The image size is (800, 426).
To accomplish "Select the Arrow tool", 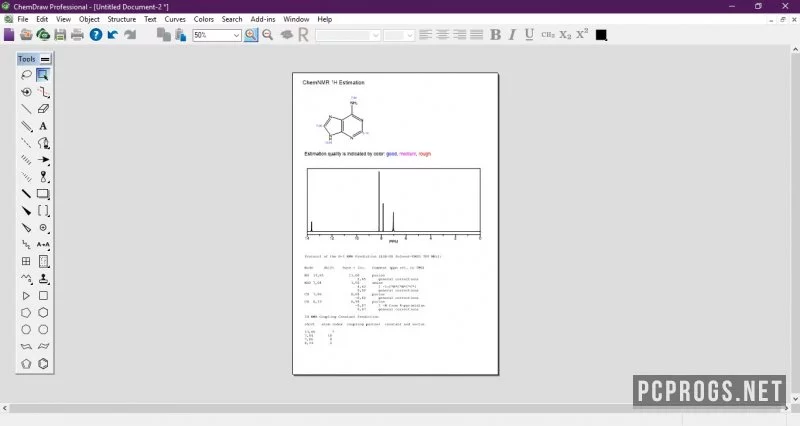I will click(x=43, y=160).
